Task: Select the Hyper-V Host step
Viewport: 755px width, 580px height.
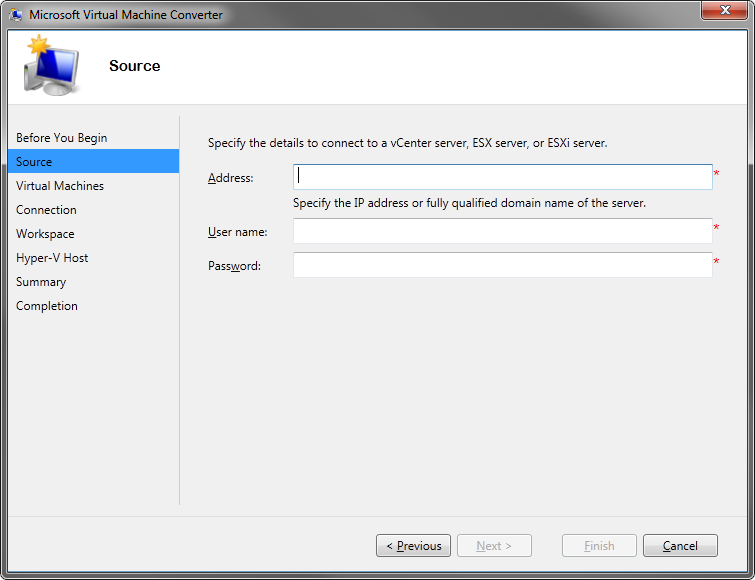Action: (52, 258)
